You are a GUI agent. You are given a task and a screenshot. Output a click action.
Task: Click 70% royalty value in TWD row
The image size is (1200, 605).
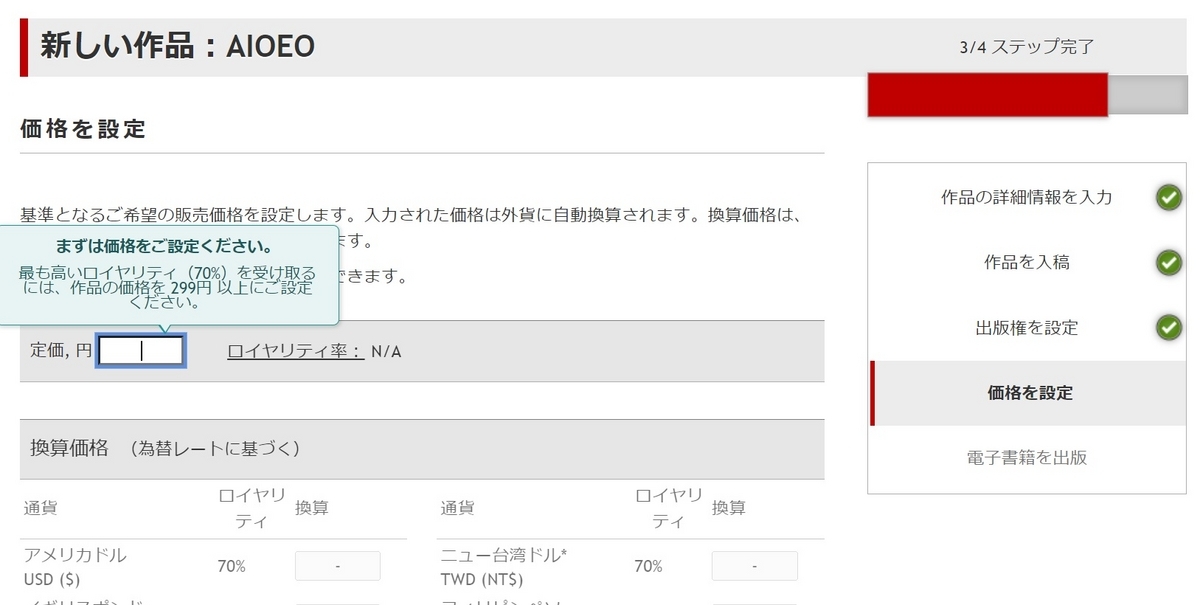click(x=648, y=566)
